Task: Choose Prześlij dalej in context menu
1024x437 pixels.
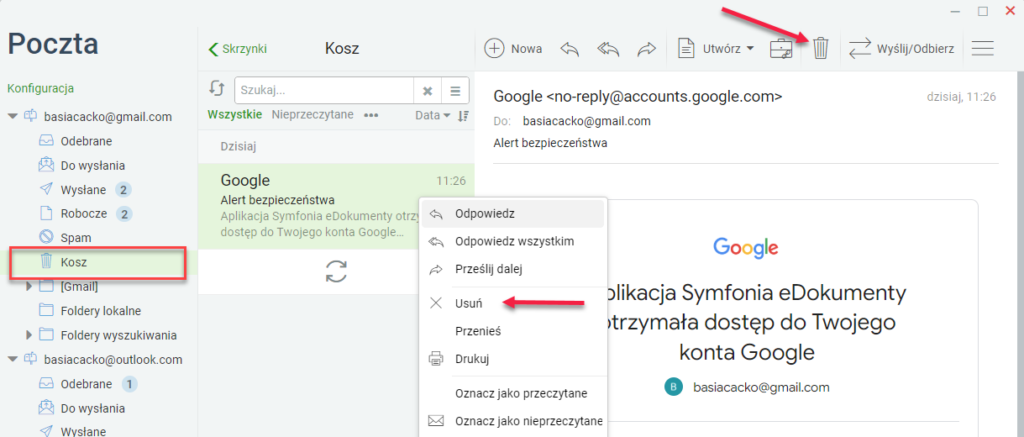Action: pyautogui.click(x=513, y=268)
